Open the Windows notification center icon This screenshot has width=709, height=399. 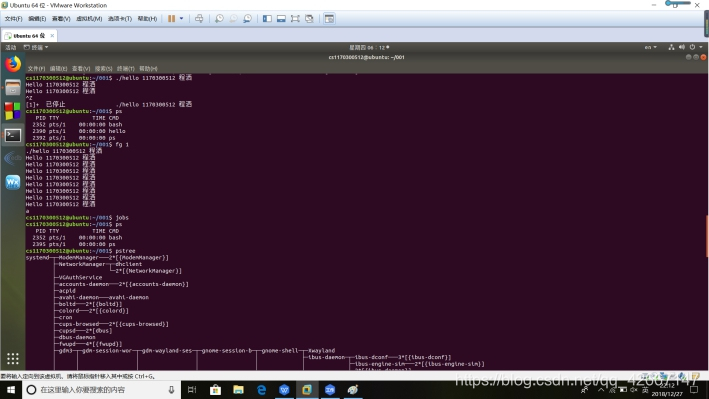pyautogui.click(x=694, y=390)
